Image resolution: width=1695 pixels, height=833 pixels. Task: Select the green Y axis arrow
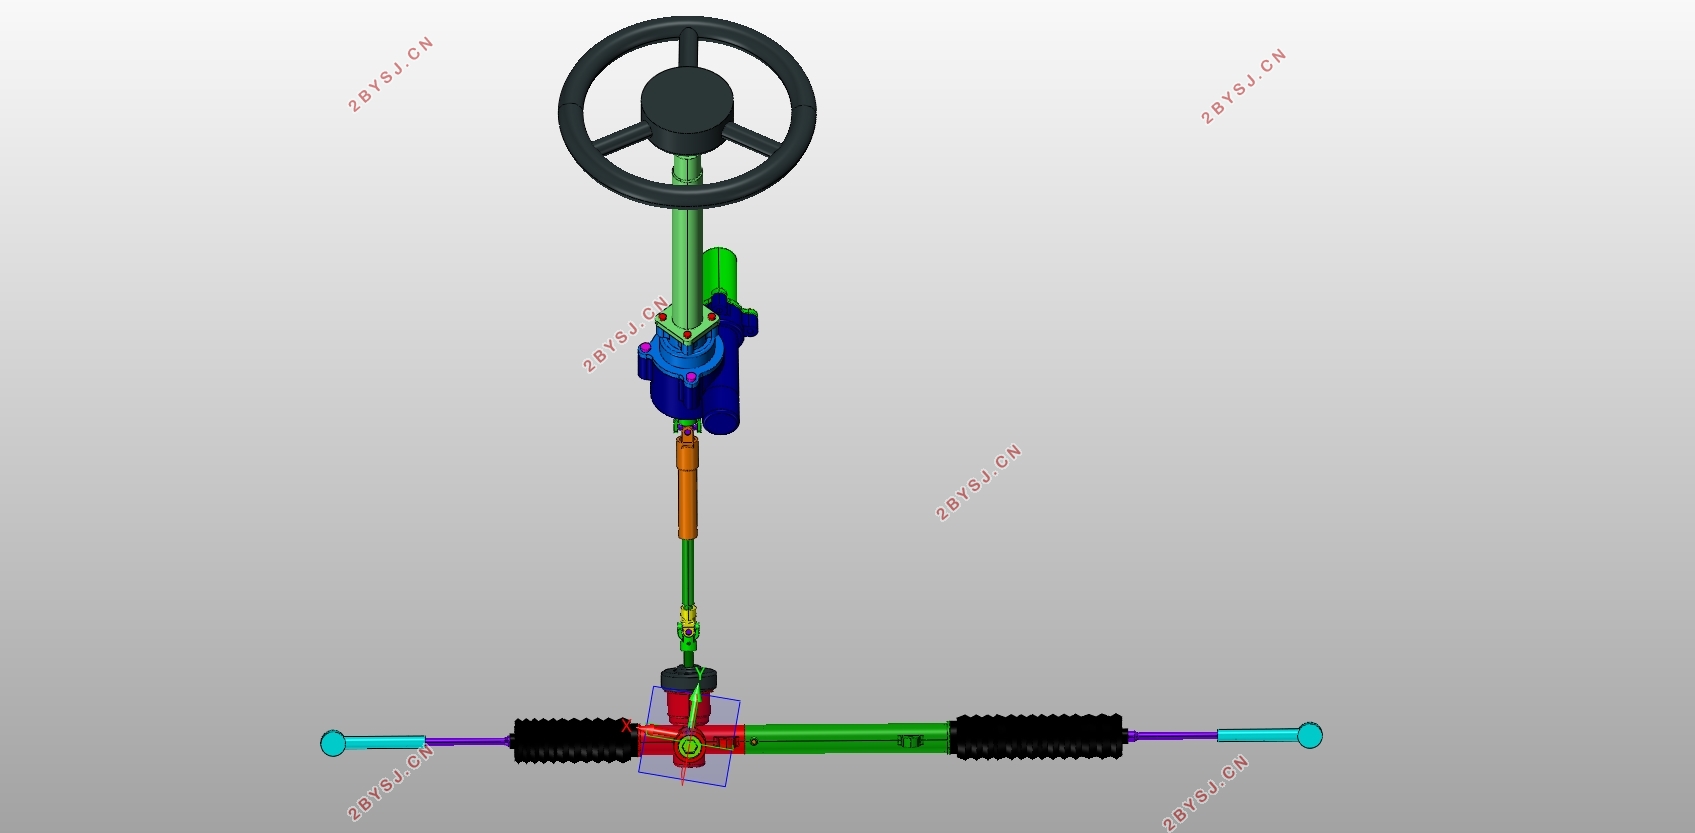pos(696,700)
